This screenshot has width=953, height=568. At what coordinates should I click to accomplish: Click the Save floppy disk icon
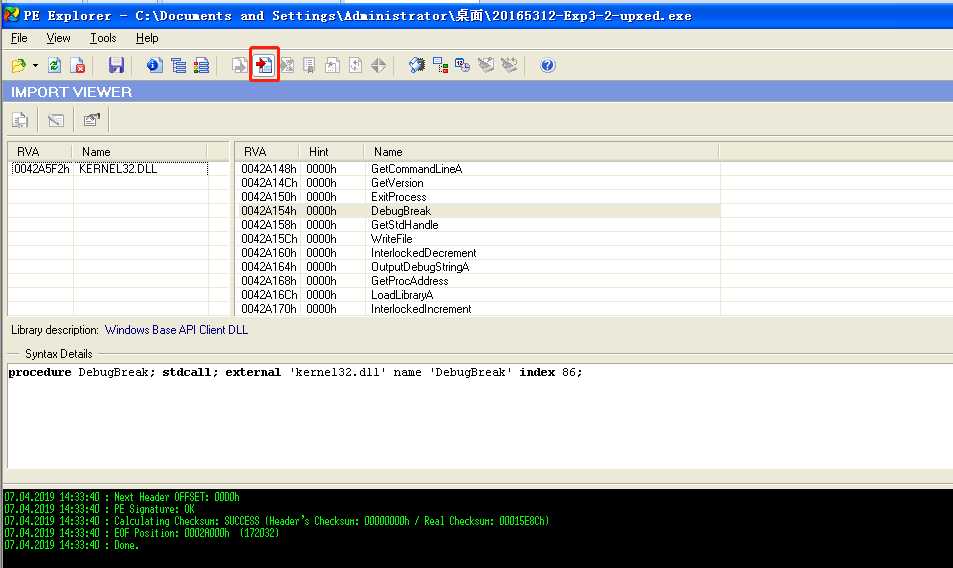(116, 65)
